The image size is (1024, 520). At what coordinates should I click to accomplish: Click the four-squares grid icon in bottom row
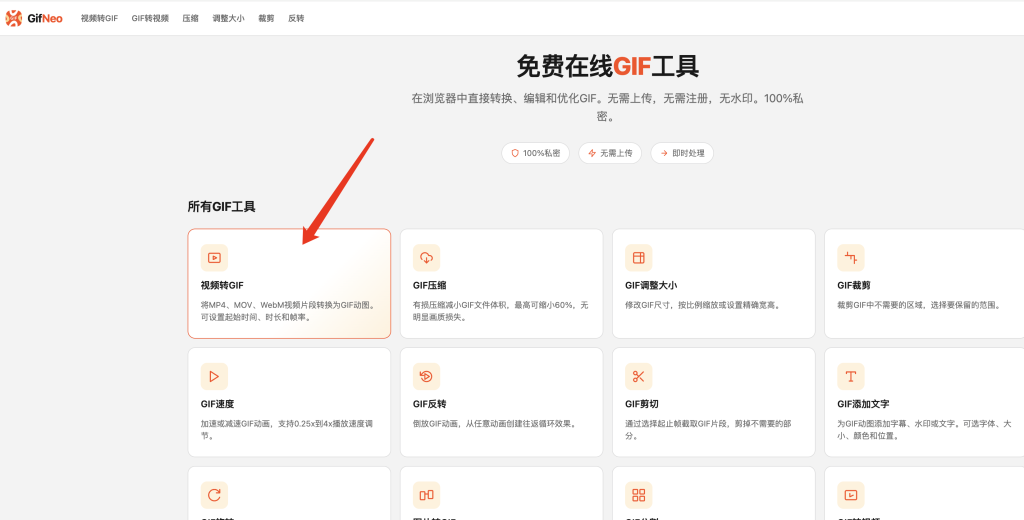pyautogui.click(x=639, y=495)
